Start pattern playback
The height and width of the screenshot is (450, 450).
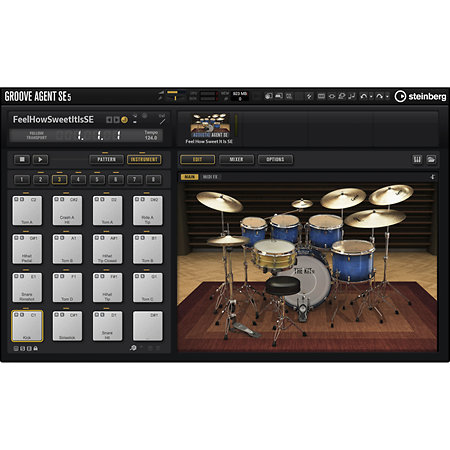40,159
